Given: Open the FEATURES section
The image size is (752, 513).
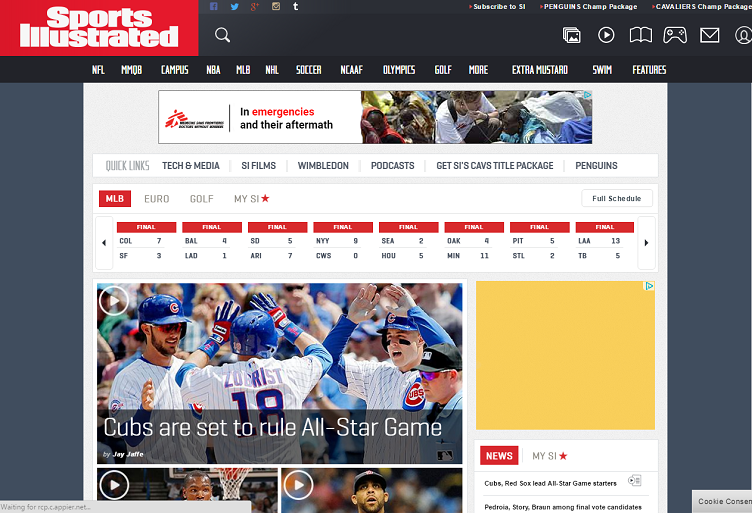Looking at the screenshot, I should click(649, 70).
